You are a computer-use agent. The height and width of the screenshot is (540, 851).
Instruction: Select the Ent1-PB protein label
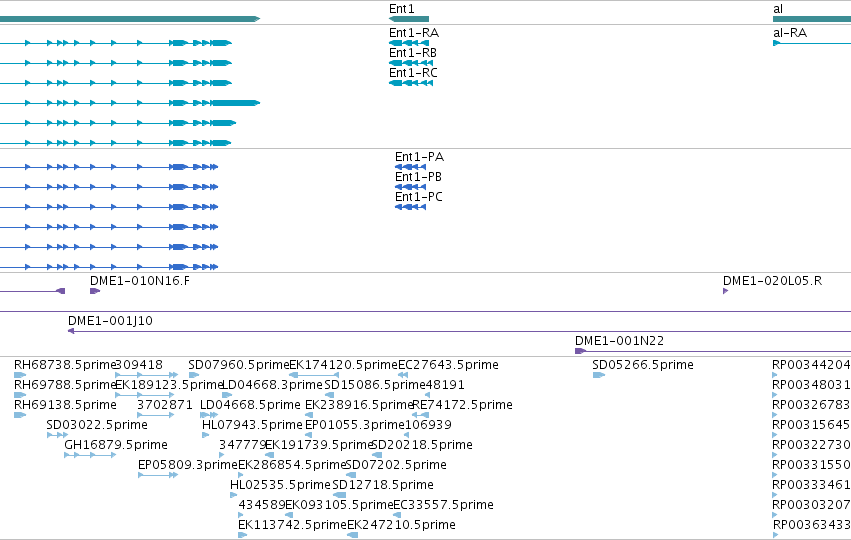click(x=418, y=177)
